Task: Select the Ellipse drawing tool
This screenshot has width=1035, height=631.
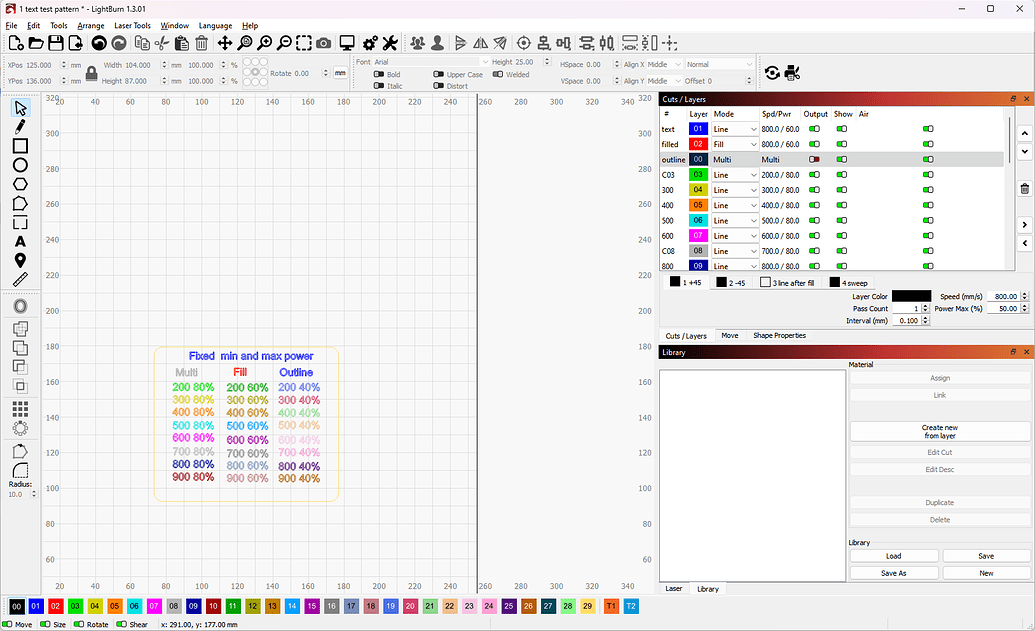Action: (x=20, y=165)
